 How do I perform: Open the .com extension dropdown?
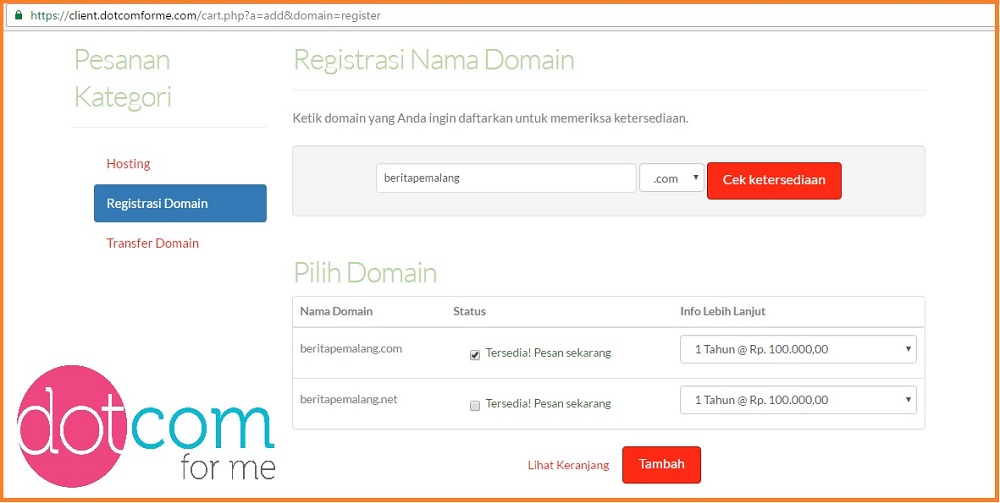(672, 179)
